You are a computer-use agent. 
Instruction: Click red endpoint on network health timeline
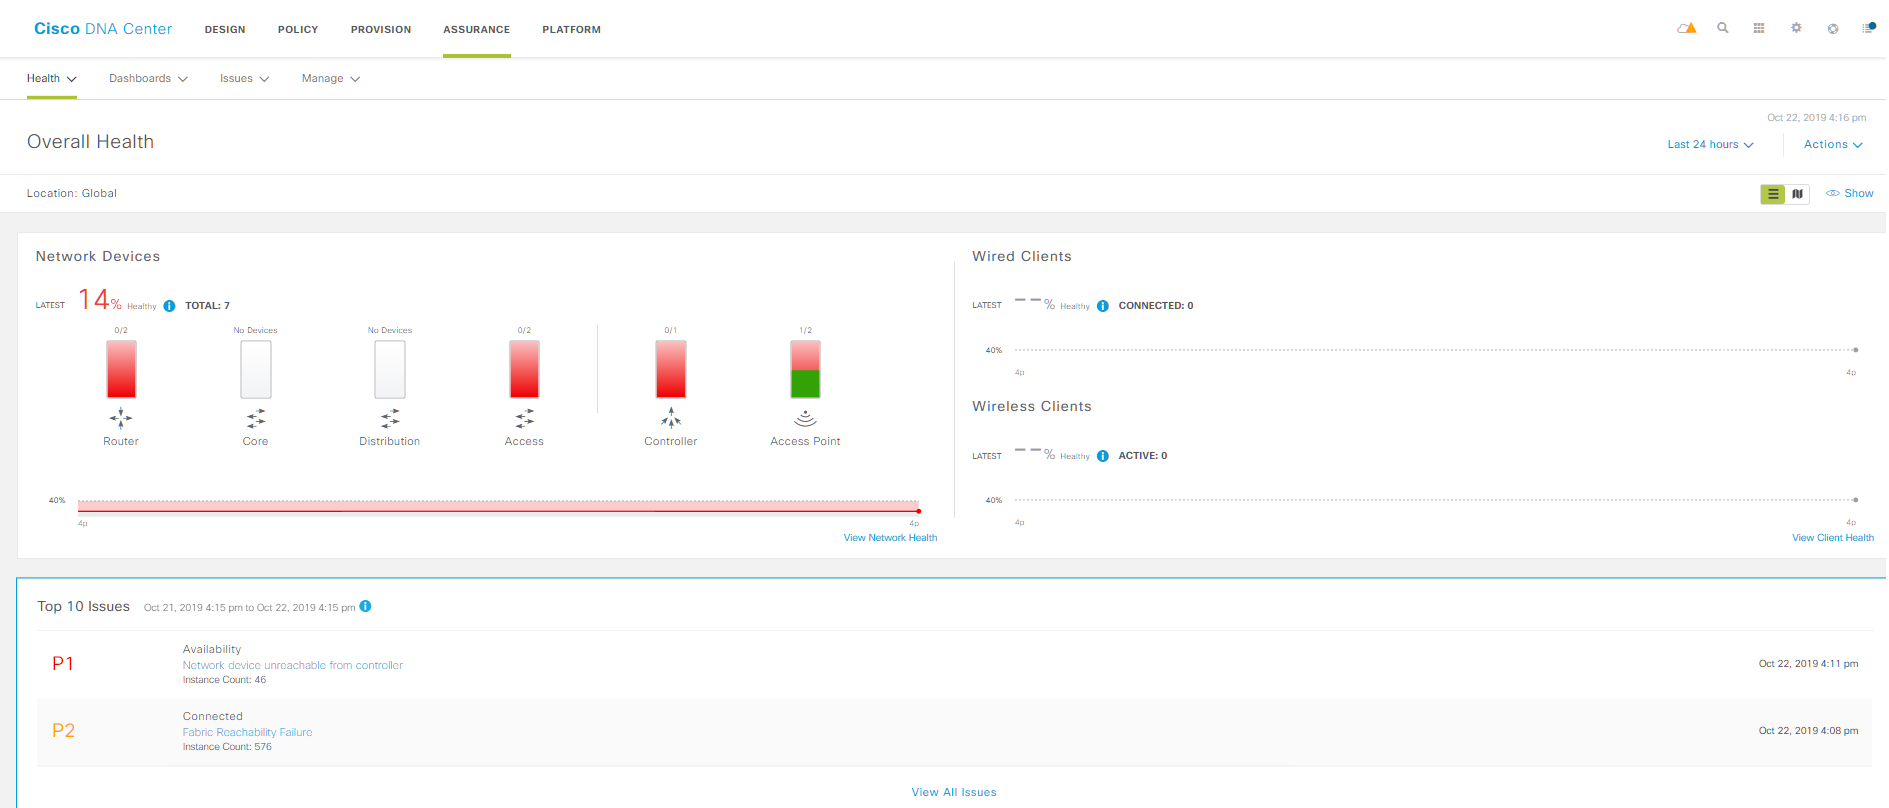tap(919, 511)
